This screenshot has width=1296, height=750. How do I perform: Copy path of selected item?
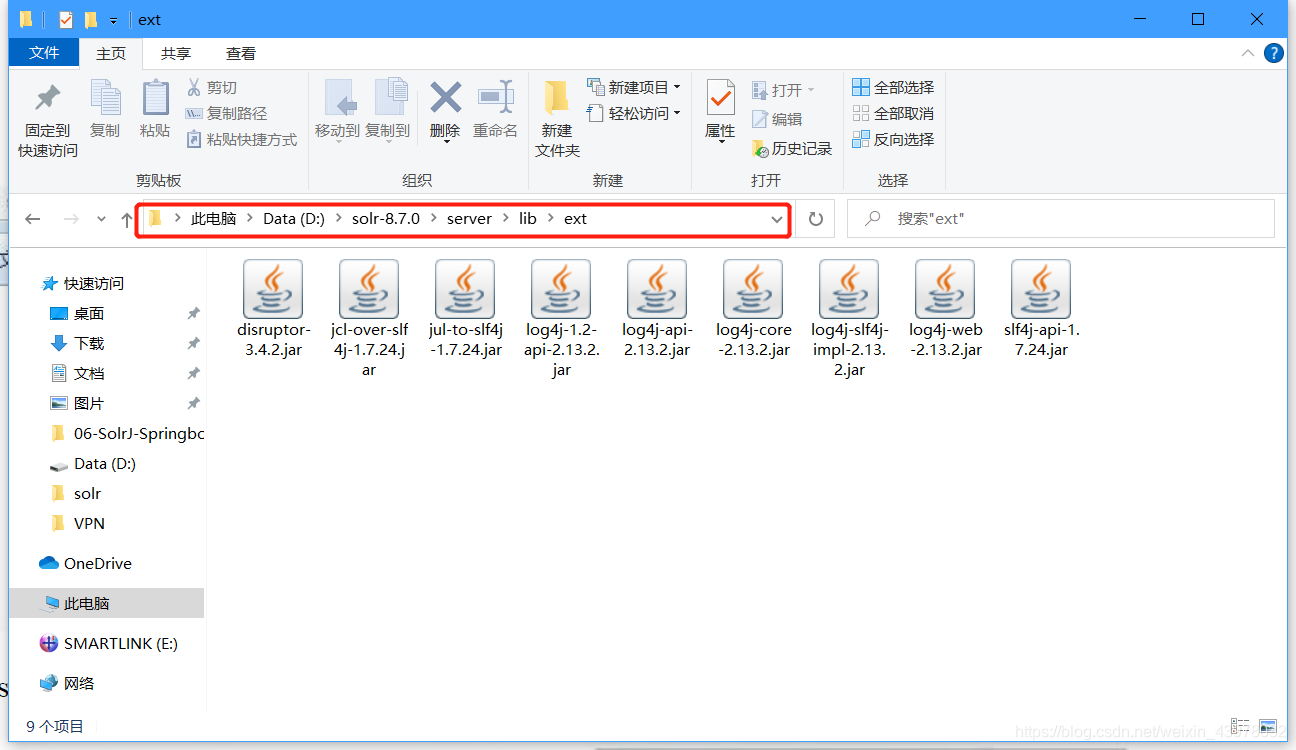tap(227, 114)
